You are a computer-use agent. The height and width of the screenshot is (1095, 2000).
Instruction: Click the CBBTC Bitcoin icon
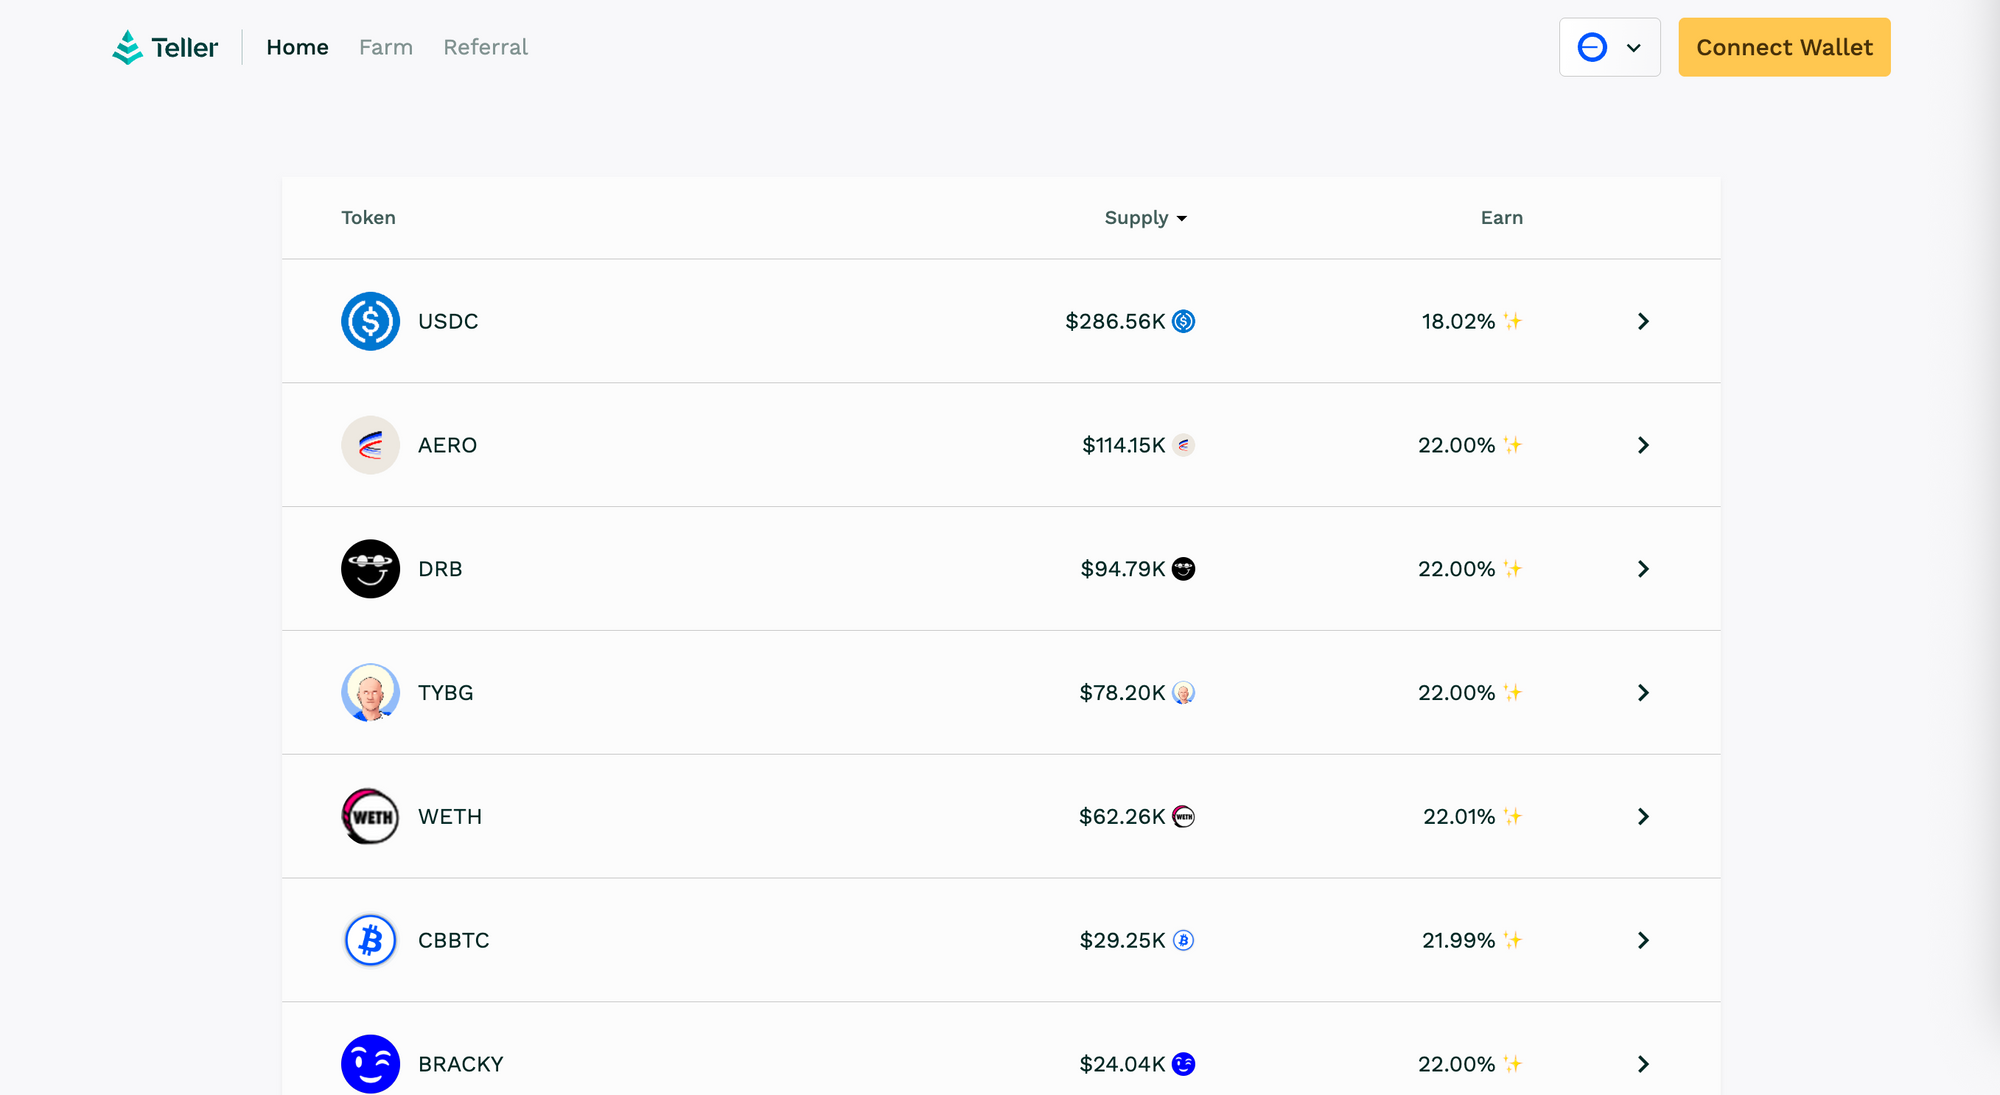coord(370,940)
